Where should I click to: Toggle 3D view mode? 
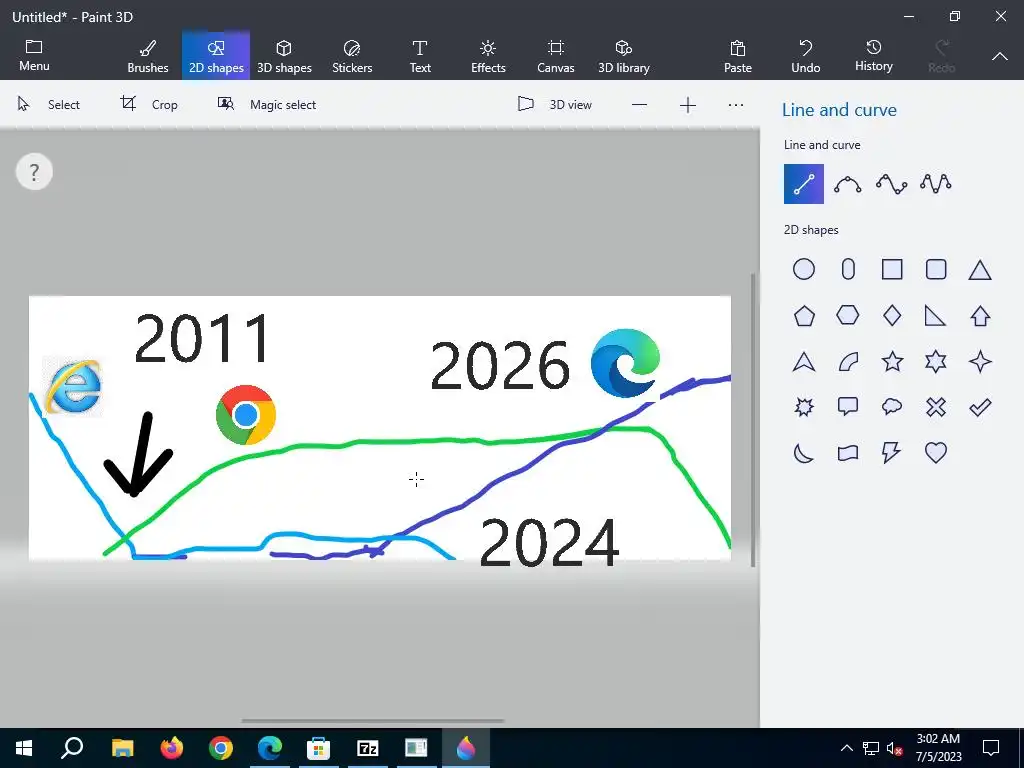[554, 104]
